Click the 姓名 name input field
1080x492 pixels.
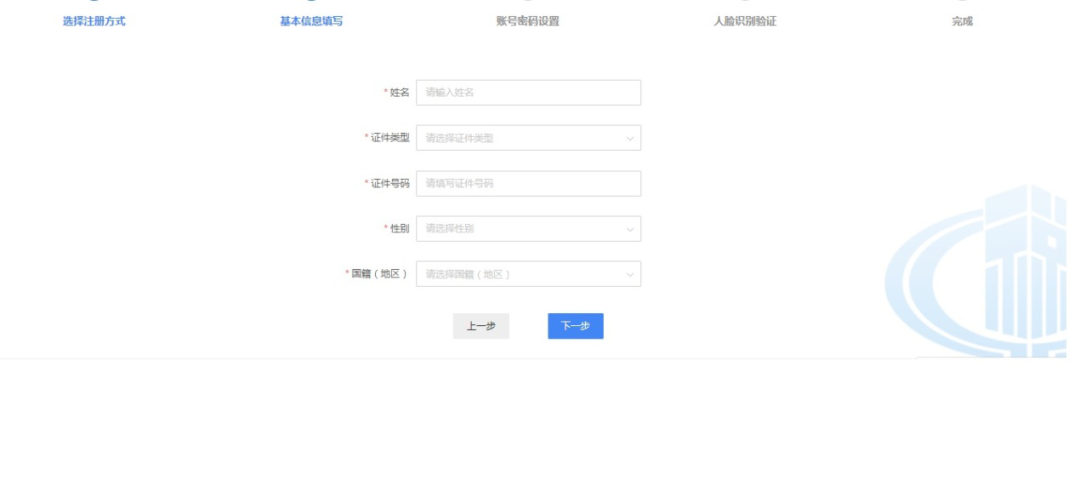click(x=528, y=93)
